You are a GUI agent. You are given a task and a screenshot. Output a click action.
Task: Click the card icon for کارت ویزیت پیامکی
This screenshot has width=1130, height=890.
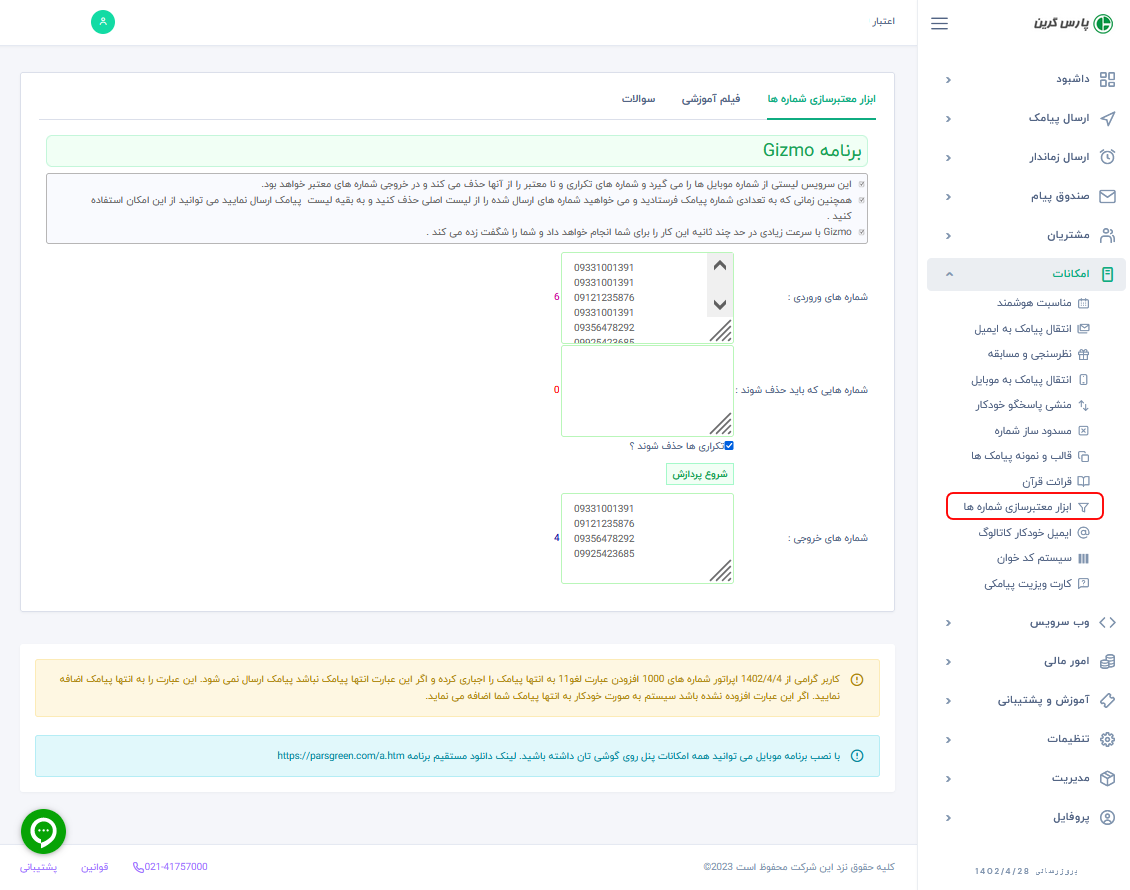tap(1083, 584)
